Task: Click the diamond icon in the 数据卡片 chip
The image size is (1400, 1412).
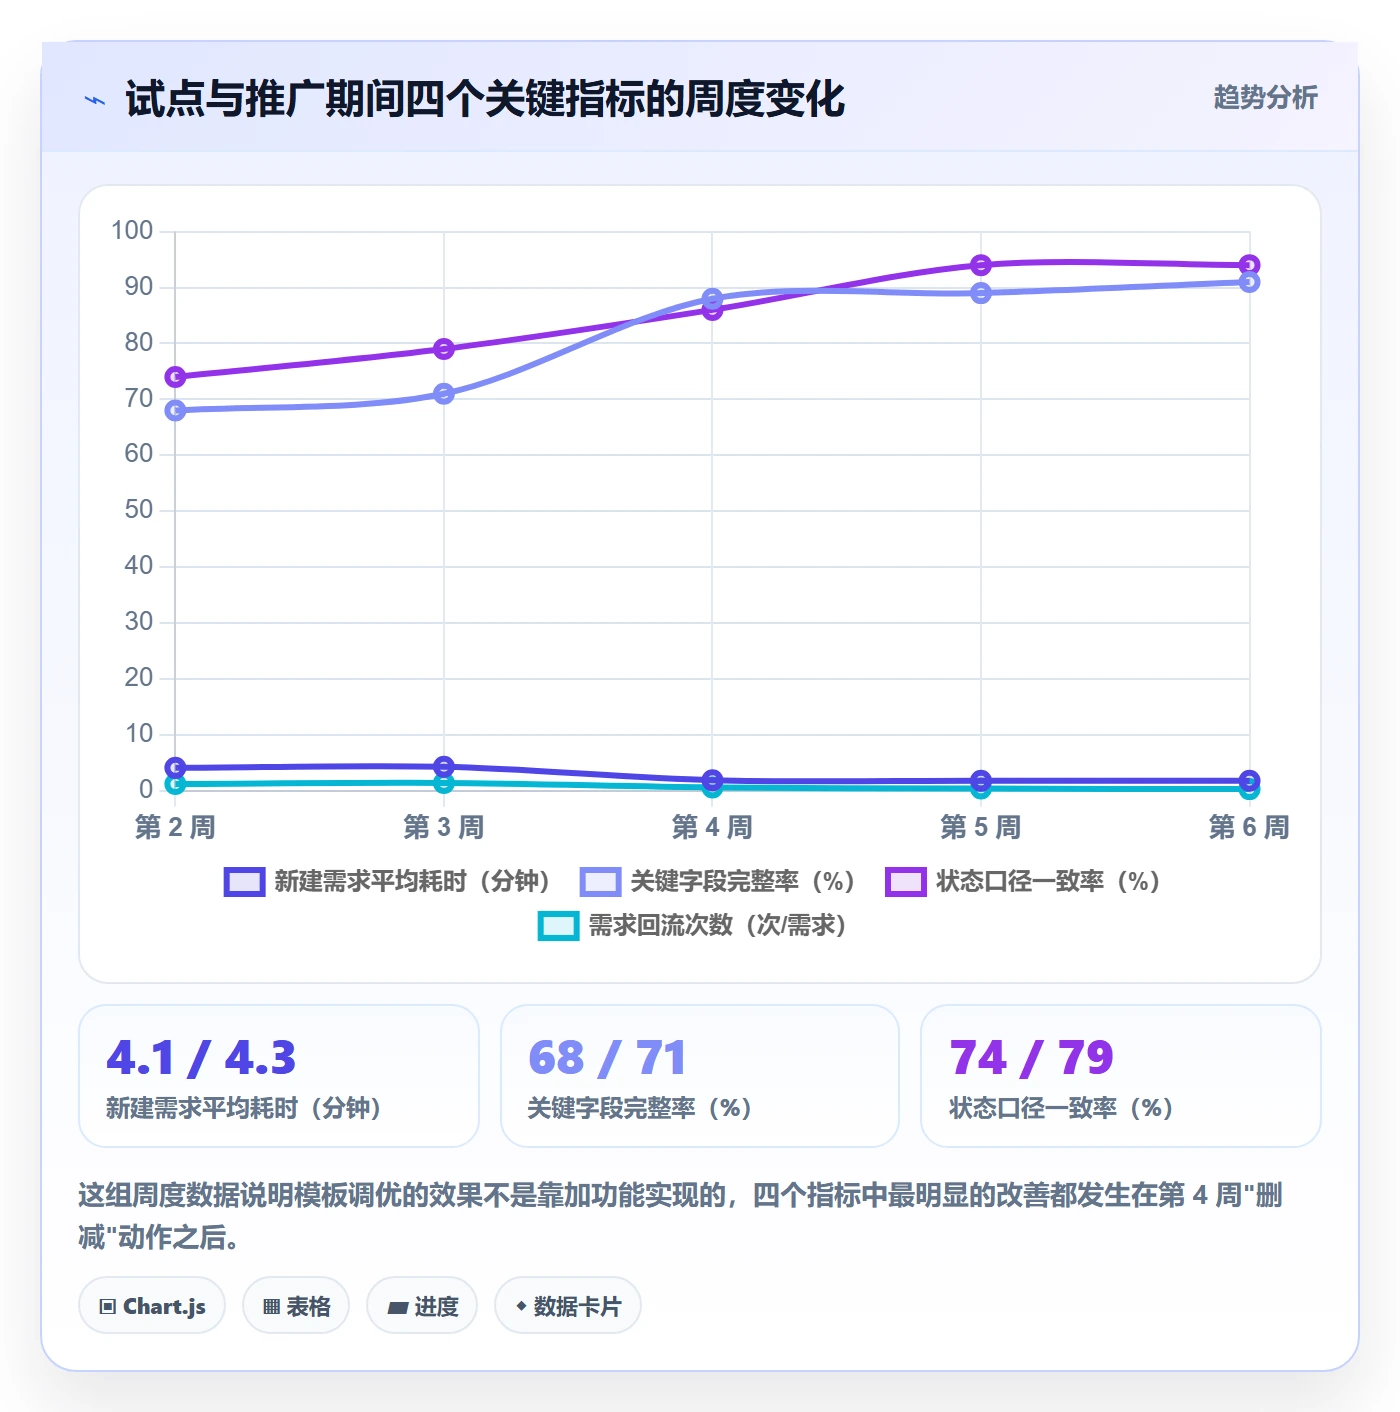Action: tap(521, 1306)
